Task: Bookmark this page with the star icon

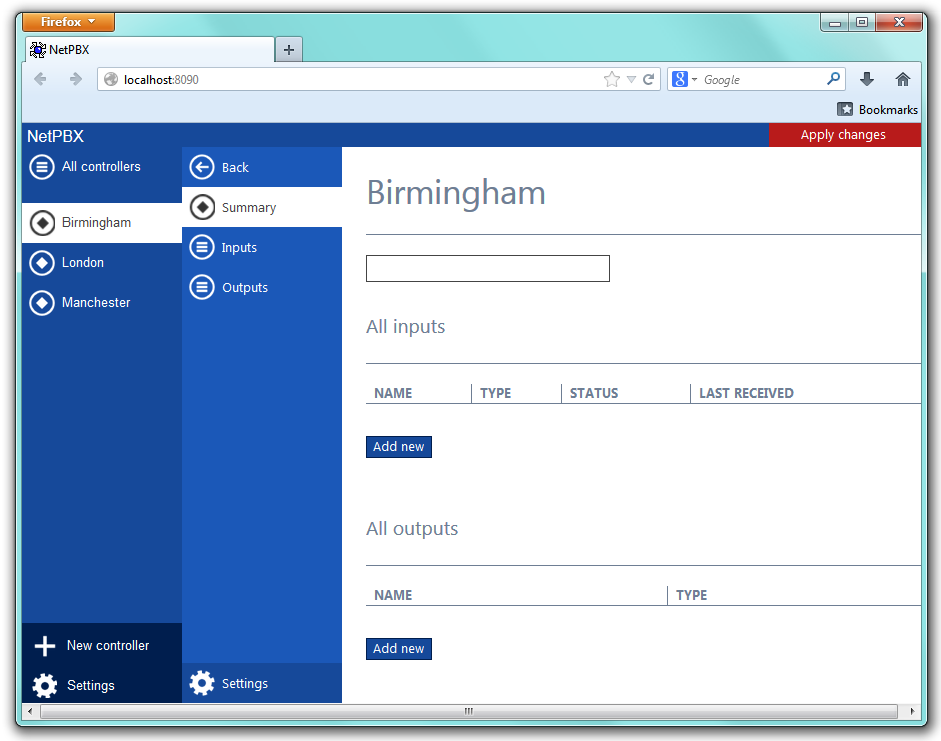Action: coord(611,80)
